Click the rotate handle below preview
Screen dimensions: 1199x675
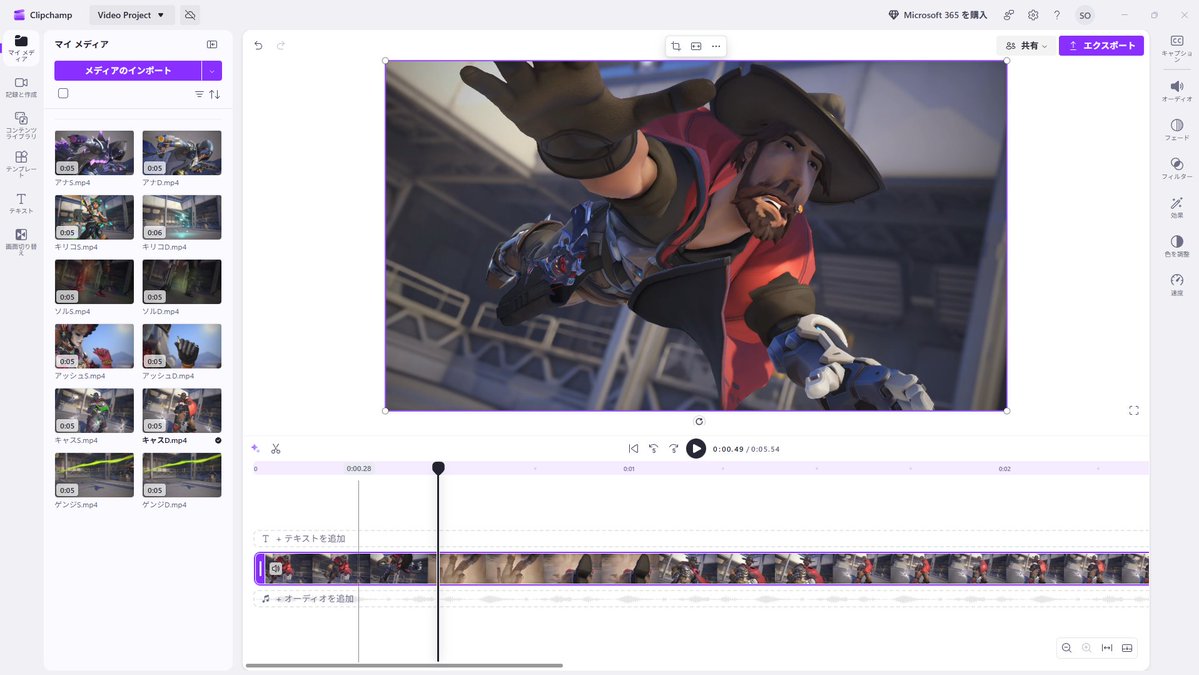(699, 421)
